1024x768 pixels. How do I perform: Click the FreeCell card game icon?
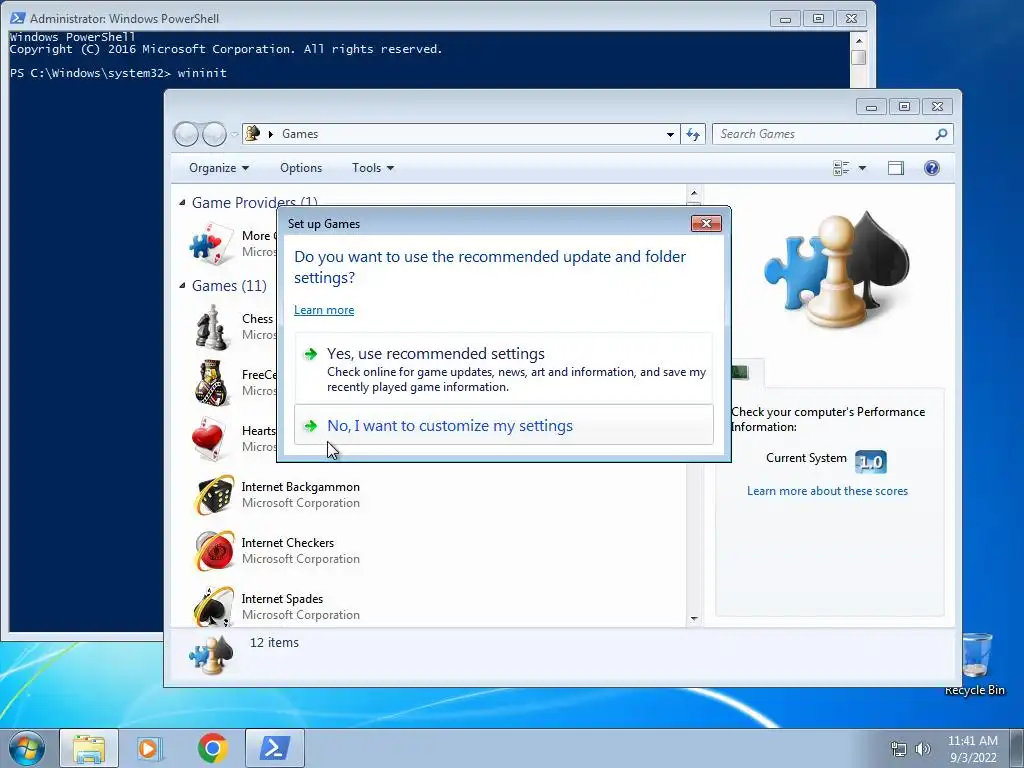(212, 383)
